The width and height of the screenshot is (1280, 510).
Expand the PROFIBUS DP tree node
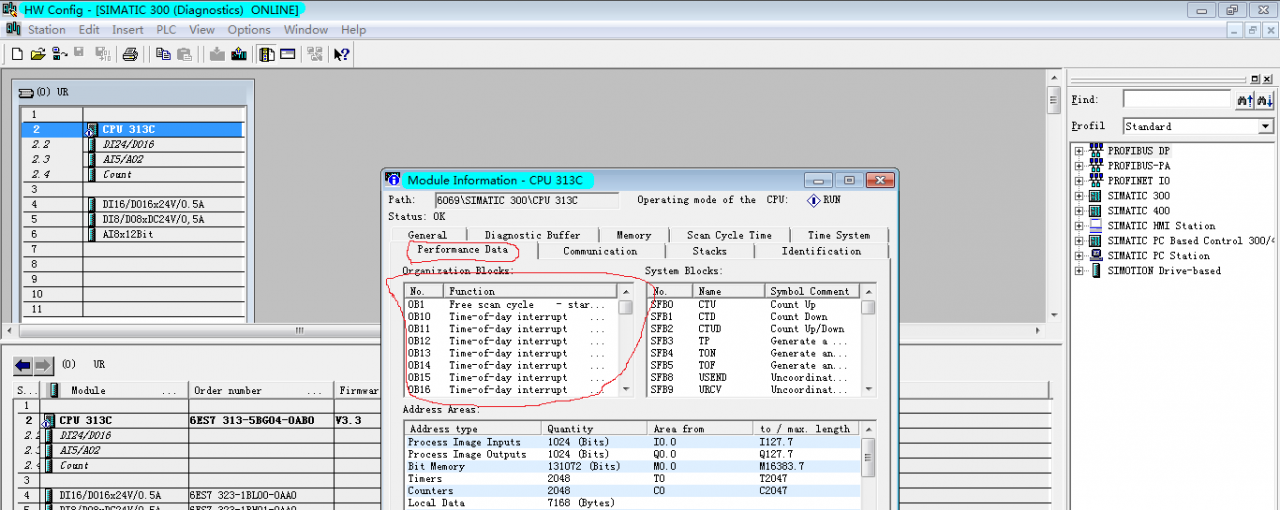pyautogui.click(x=1079, y=151)
